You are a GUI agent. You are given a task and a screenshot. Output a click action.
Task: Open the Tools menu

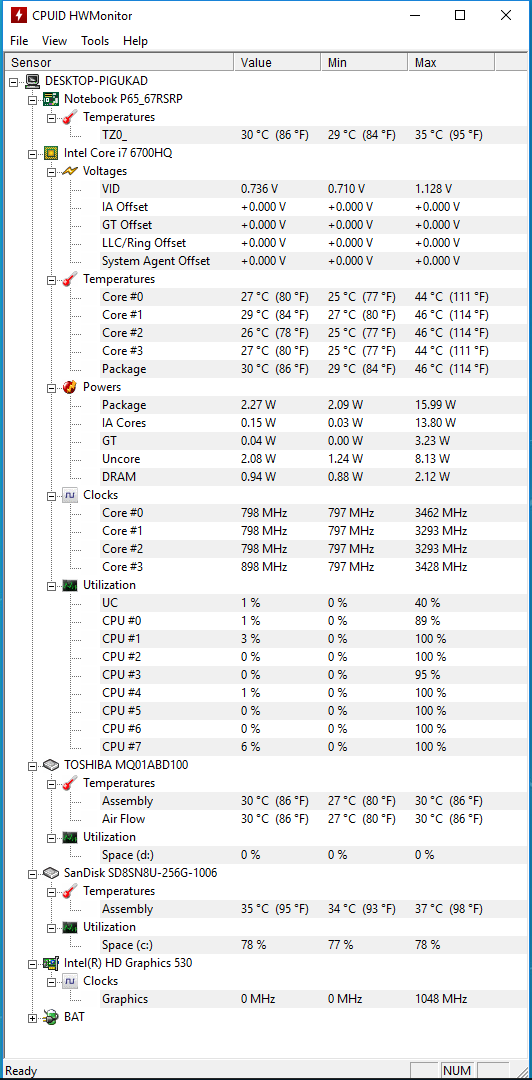pos(95,41)
